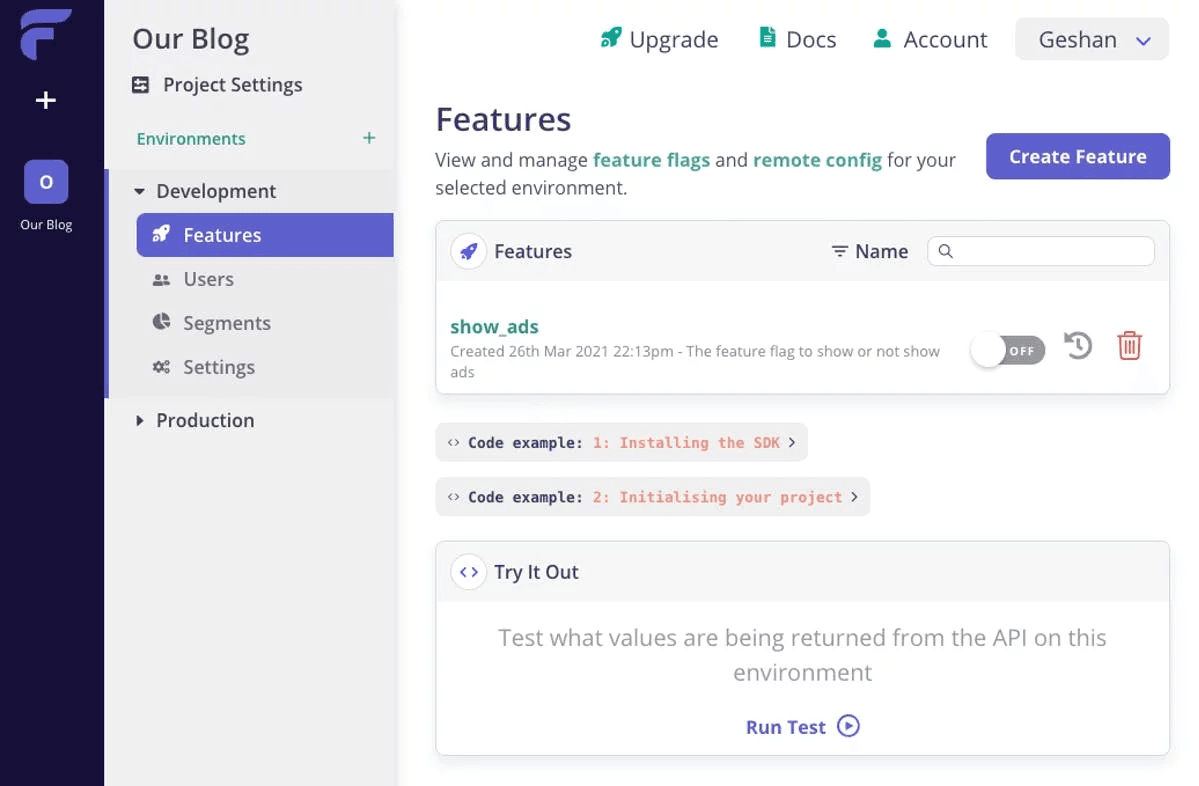The image size is (1199, 786).
Task: Click the Try It Out code icon
Action: tap(469, 572)
